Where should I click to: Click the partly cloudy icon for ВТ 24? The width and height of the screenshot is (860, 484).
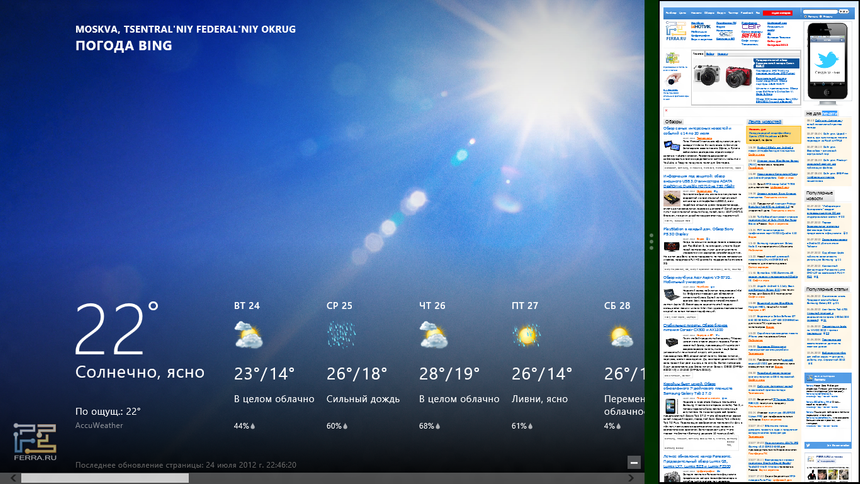point(248,335)
